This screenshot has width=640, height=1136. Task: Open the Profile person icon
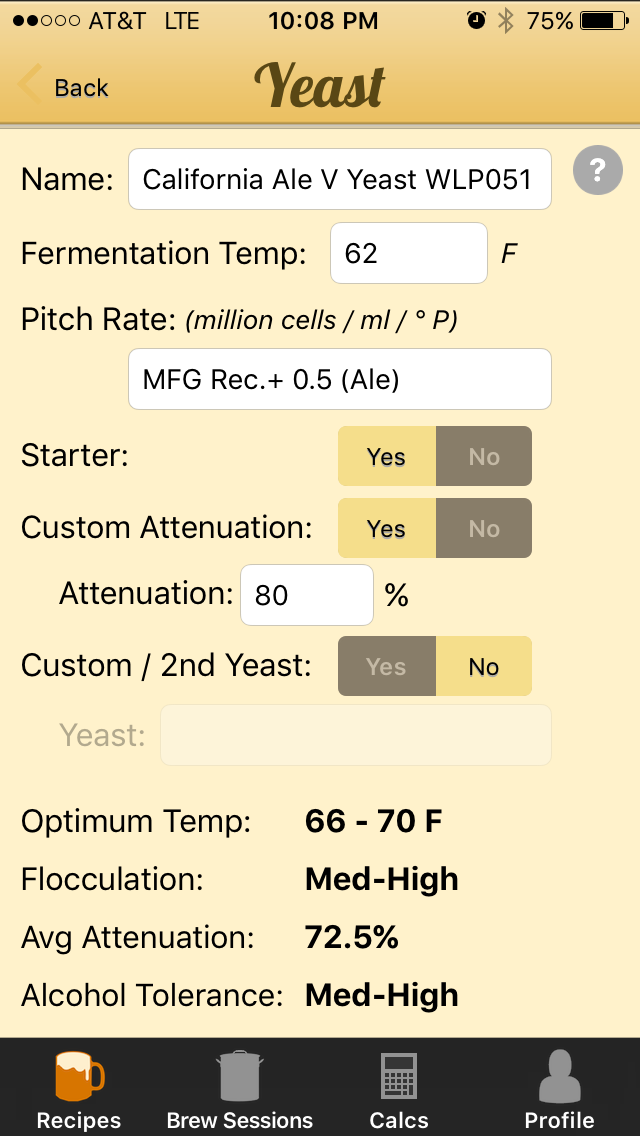pyautogui.click(x=560, y=1075)
